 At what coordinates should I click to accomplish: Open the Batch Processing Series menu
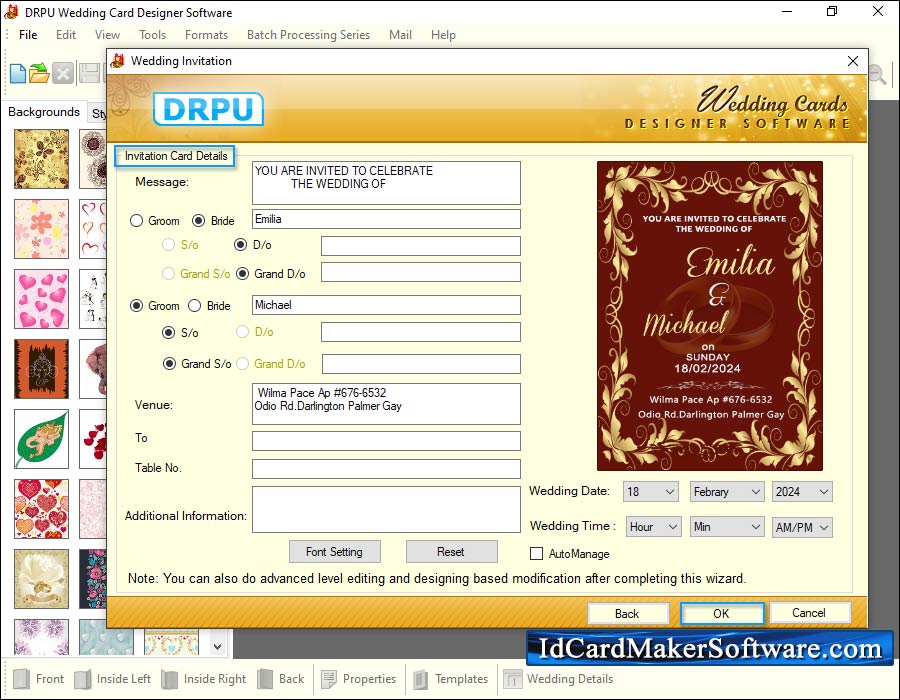point(308,35)
